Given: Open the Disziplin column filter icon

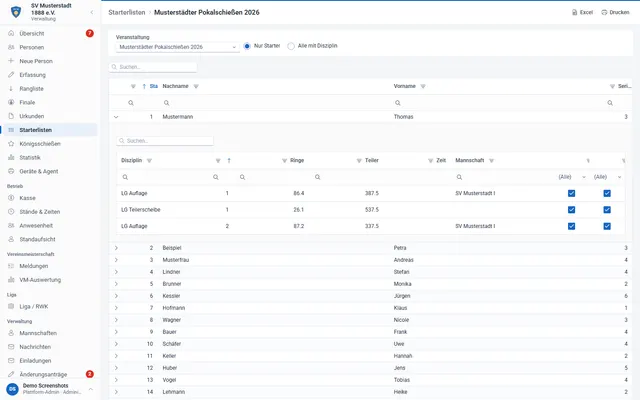Looking at the screenshot, I should point(149,161).
